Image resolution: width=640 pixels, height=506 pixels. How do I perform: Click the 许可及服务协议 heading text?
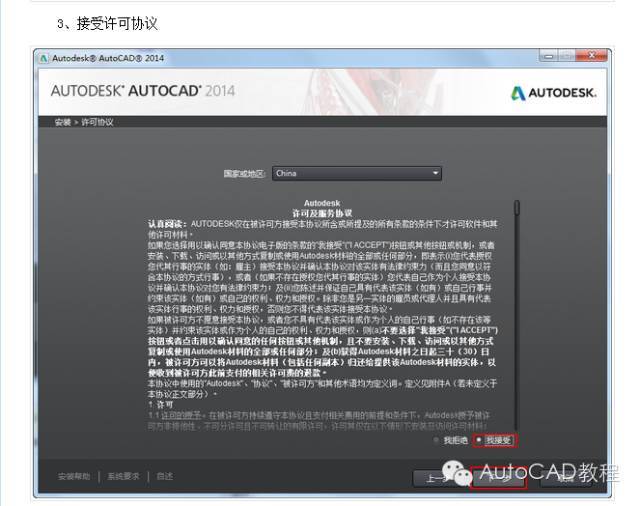322,213
